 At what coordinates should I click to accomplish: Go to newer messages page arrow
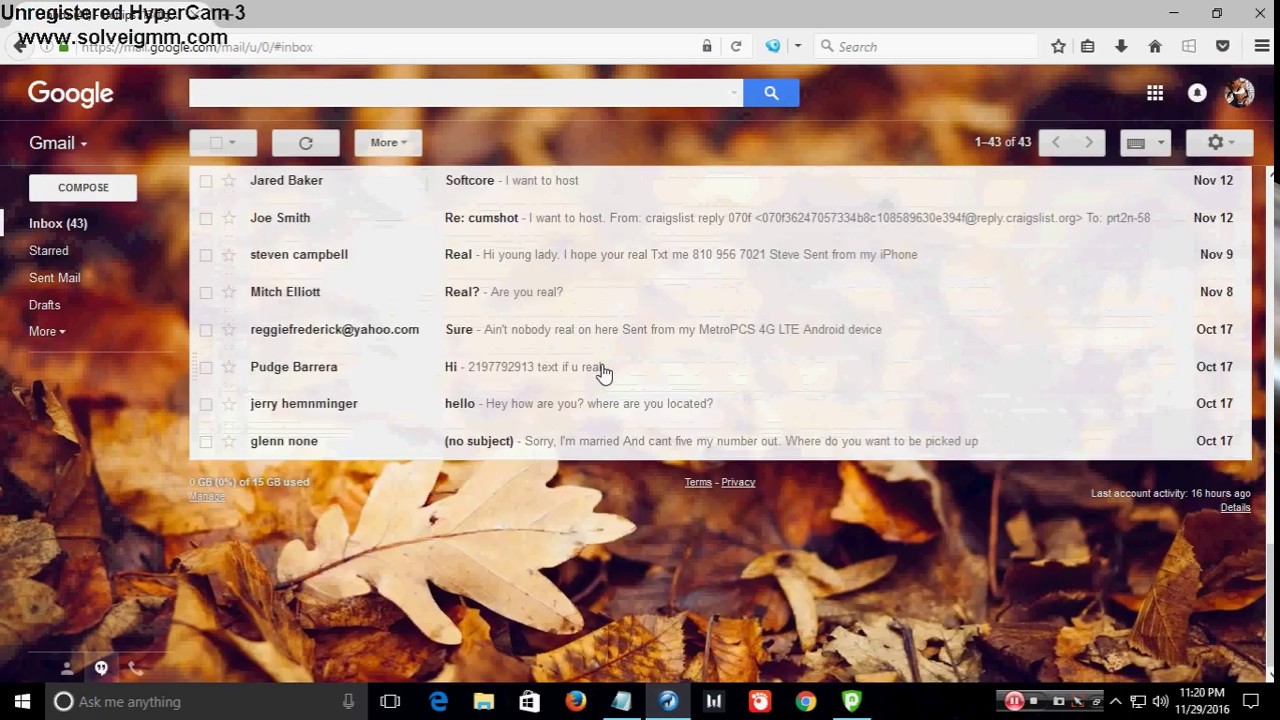(x=1056, y=143)
